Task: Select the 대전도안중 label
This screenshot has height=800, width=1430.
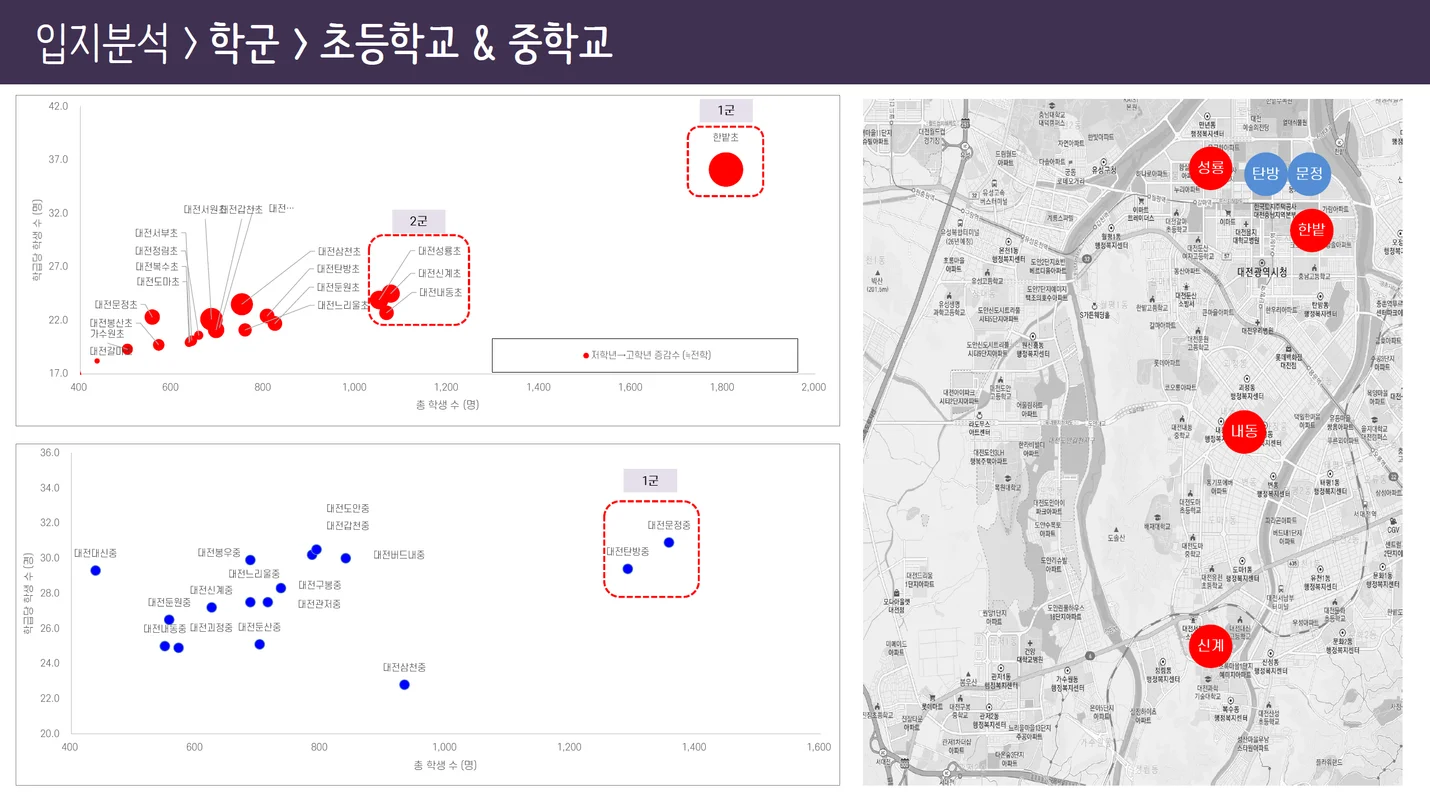Action: [348, 508]
